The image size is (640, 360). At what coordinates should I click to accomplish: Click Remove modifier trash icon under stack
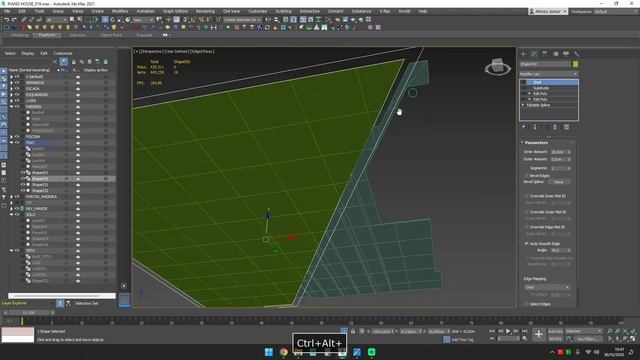click(x=555, y=127)
